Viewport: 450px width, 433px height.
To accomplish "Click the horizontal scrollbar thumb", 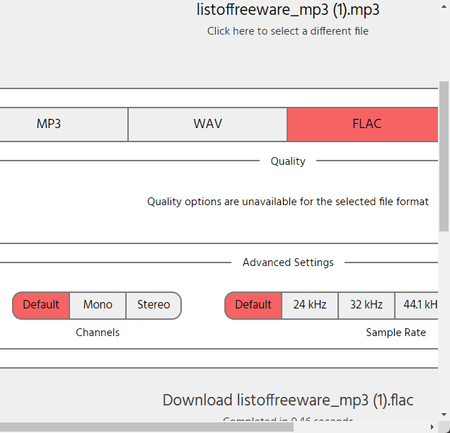I will [x=147, y=427].
